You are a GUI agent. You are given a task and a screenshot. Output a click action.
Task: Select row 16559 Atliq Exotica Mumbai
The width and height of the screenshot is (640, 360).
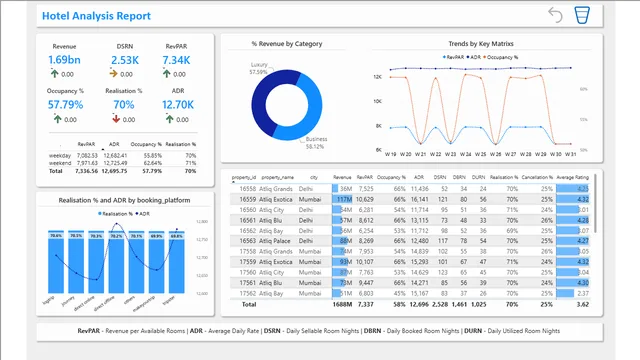(x=411, y=199)
